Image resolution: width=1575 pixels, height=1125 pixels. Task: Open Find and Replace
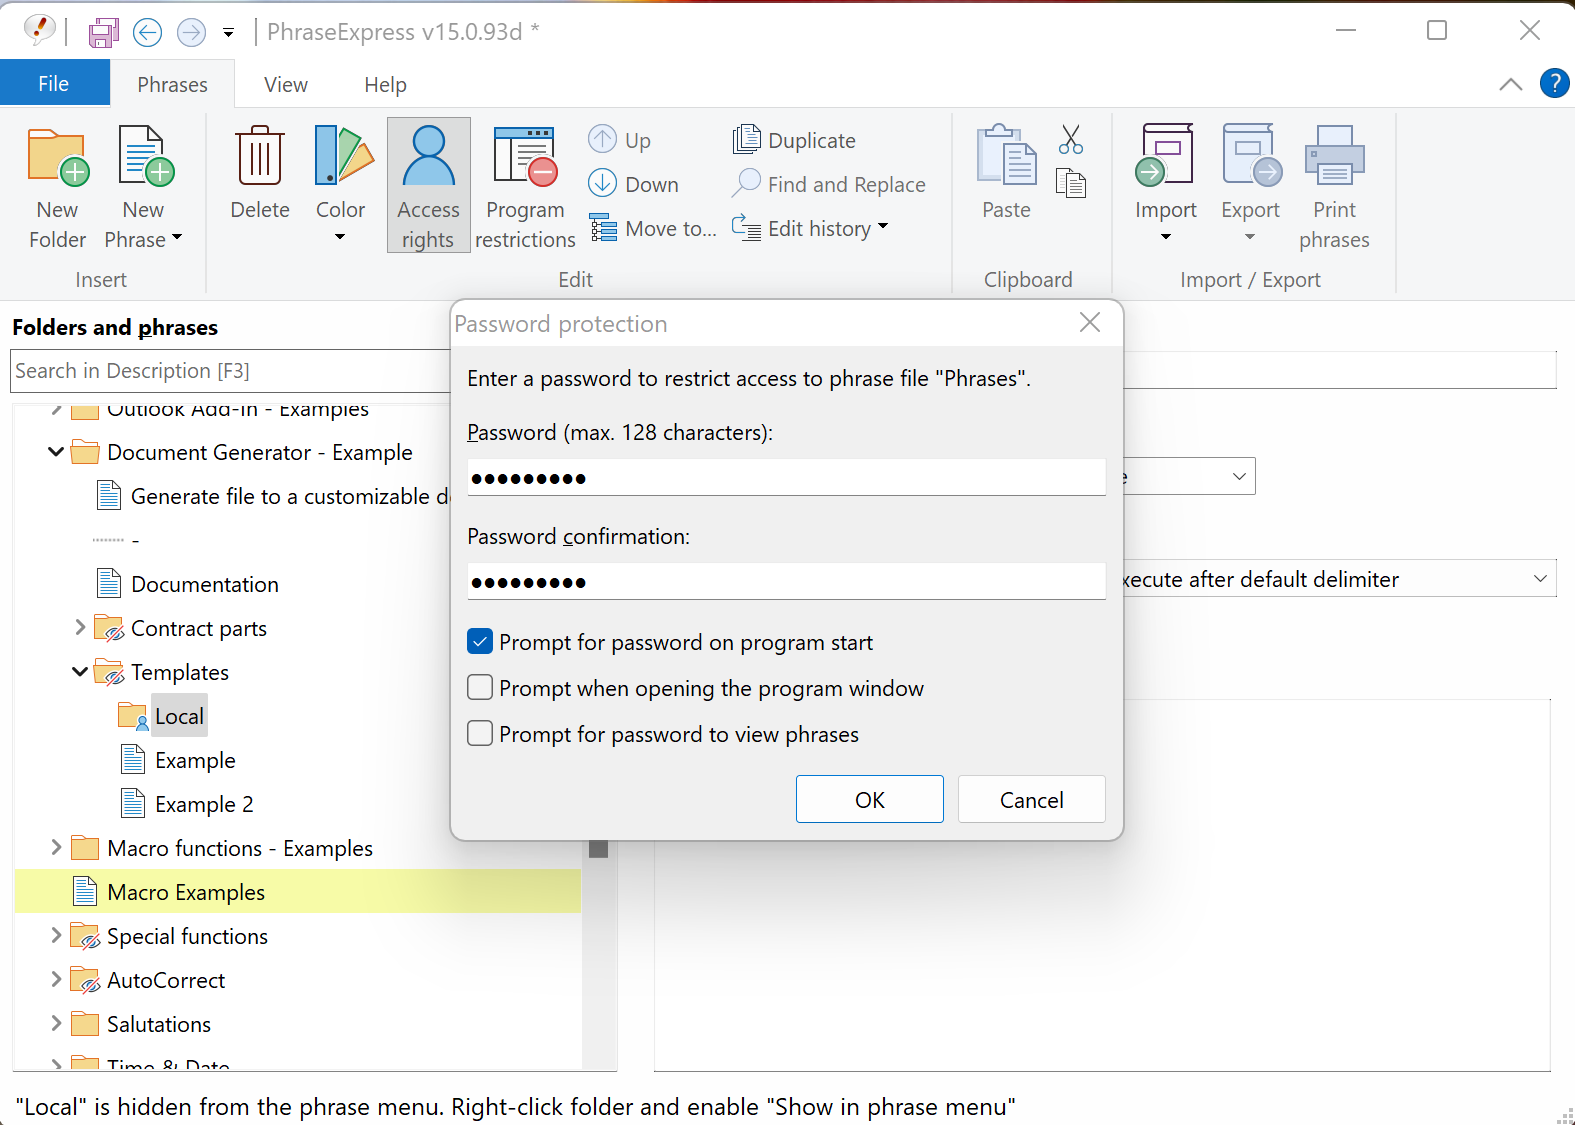829,184
